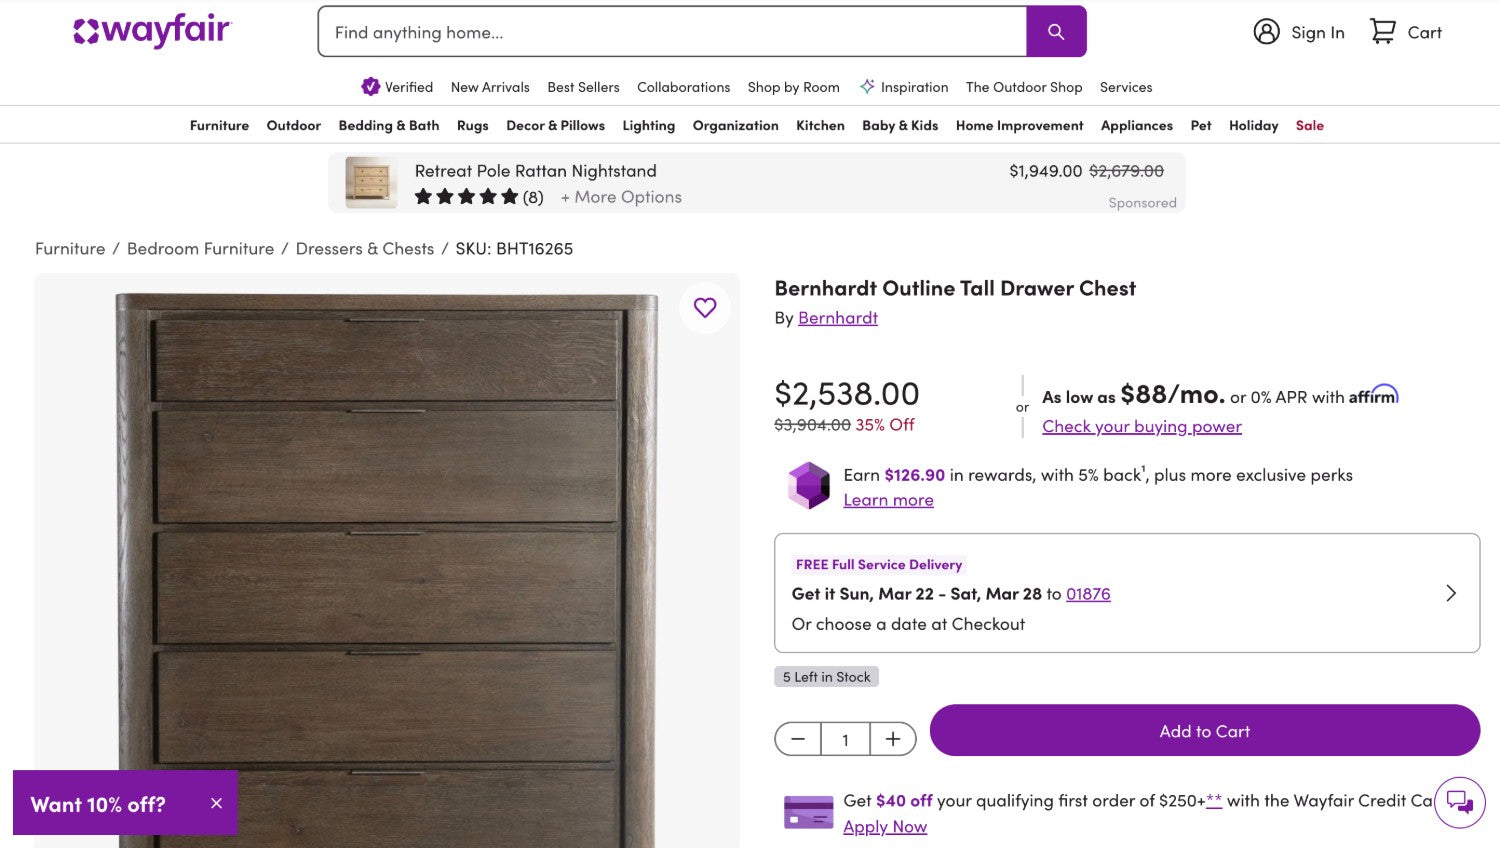
Task: Click the Sign In profile icon
Action: pos(1266,32)
